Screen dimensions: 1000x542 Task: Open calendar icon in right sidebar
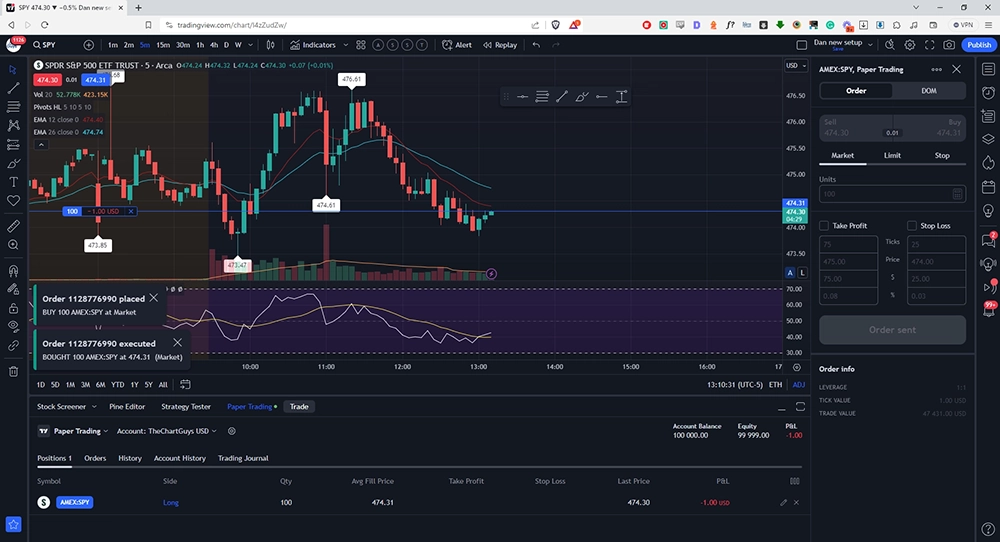coord(989,187)
